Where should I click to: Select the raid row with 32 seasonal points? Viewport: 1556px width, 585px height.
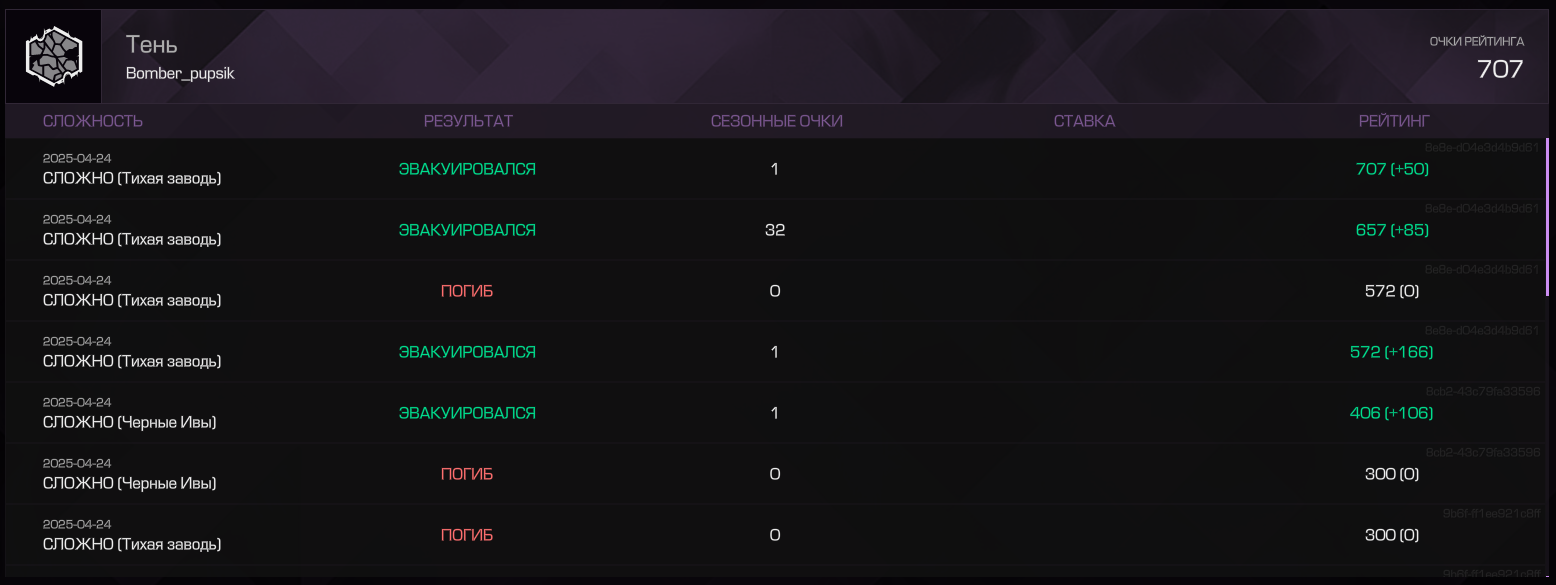tap(776, 230)
